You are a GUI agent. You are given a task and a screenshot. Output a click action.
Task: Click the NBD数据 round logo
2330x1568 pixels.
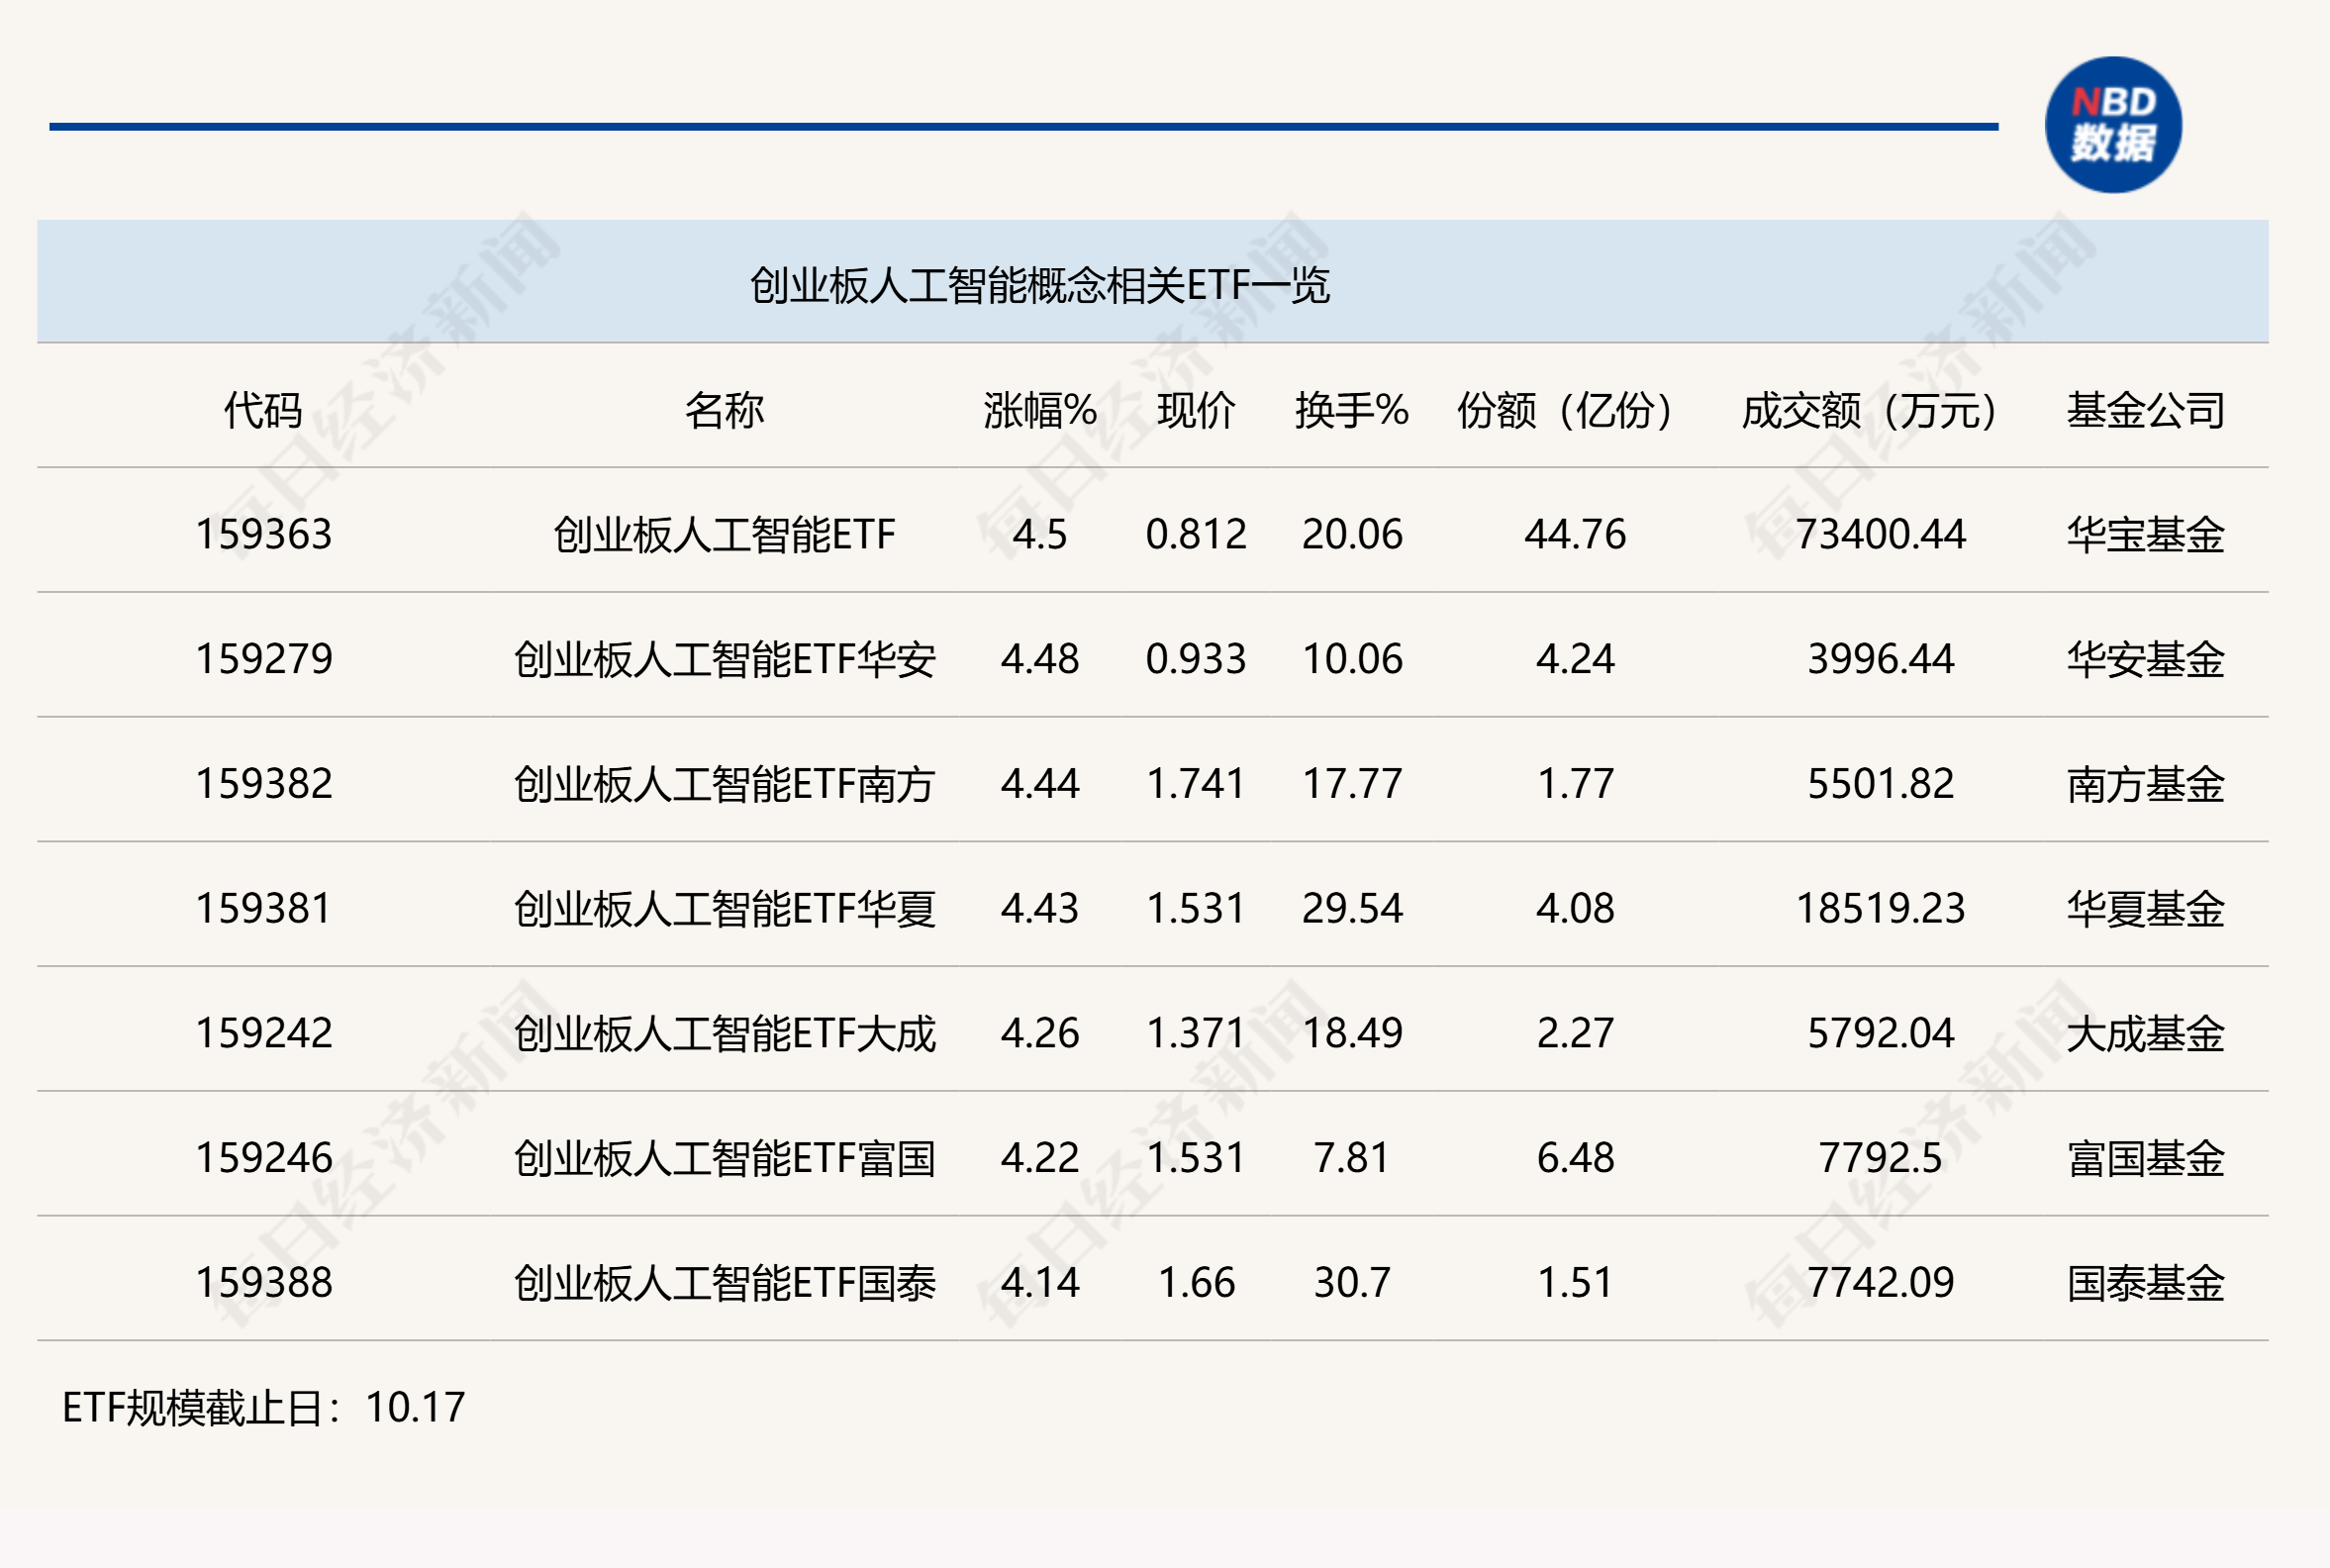point(2112,125)
